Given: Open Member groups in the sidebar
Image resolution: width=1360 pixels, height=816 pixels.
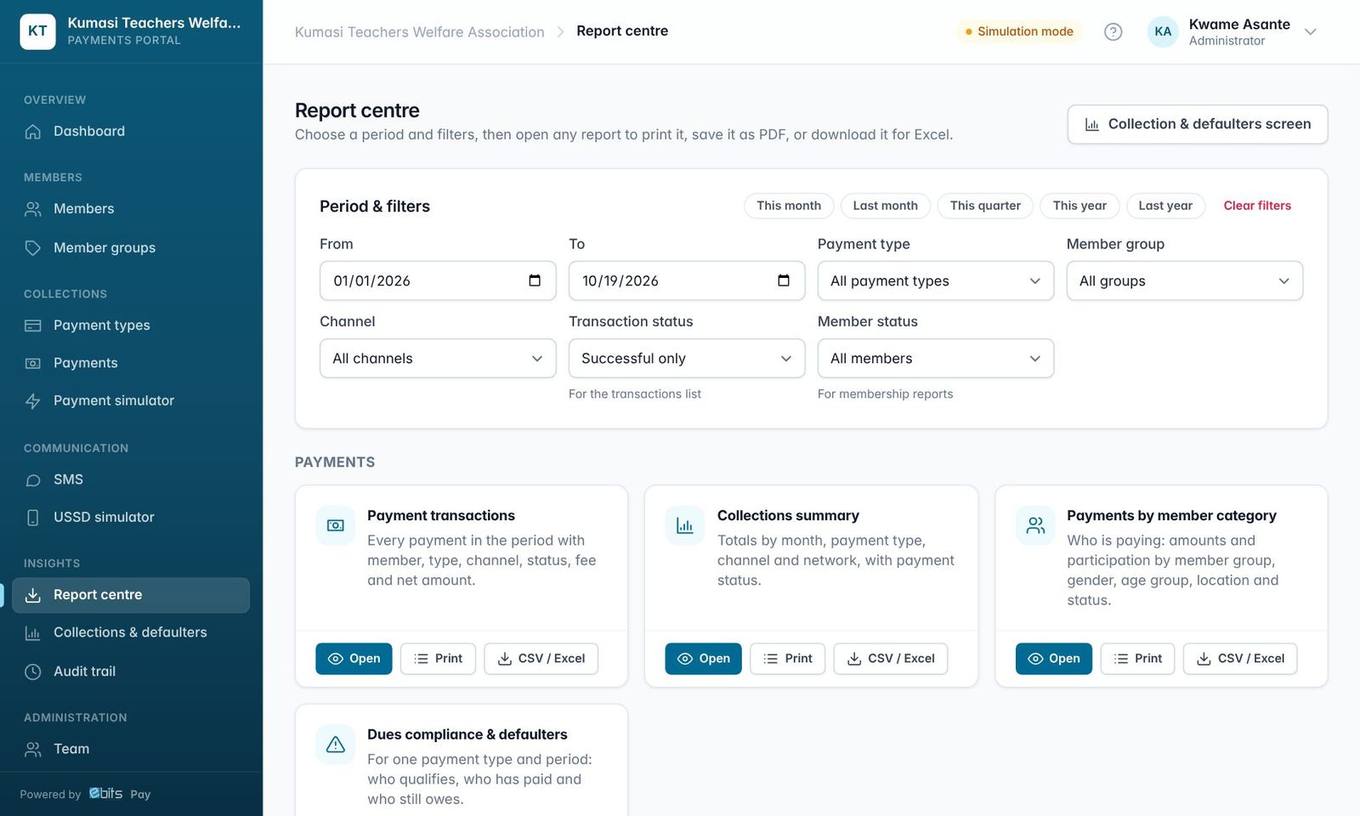Looking at the screenshot, I should pyautogui.click(x=131, y=248).
